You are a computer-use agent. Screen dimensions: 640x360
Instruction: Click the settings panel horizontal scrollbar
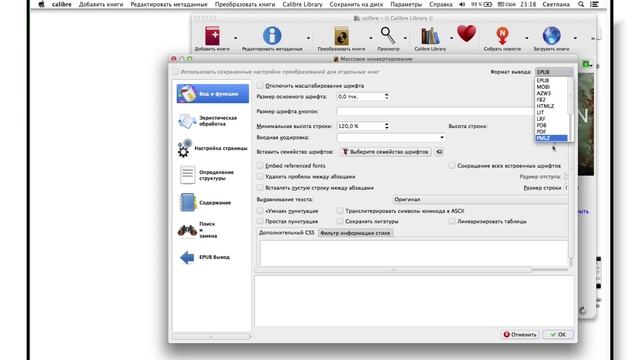click(393, 269)
